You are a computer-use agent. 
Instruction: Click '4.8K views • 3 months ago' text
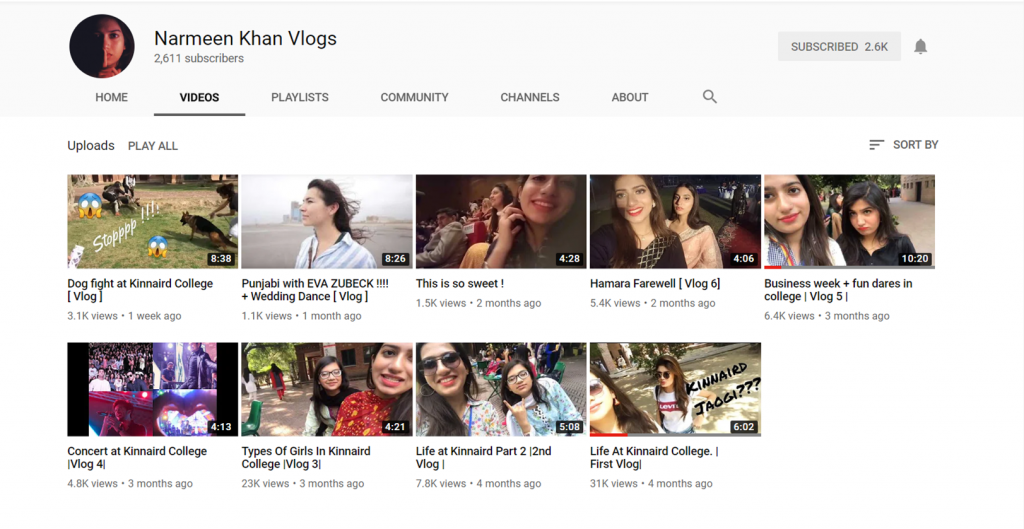pos(130,483)
